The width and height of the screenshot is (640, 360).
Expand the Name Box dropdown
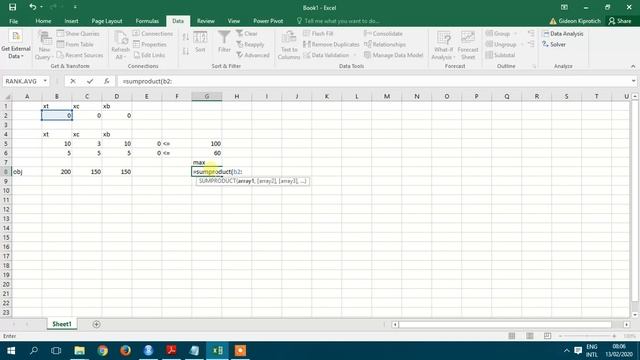(45, 81)
